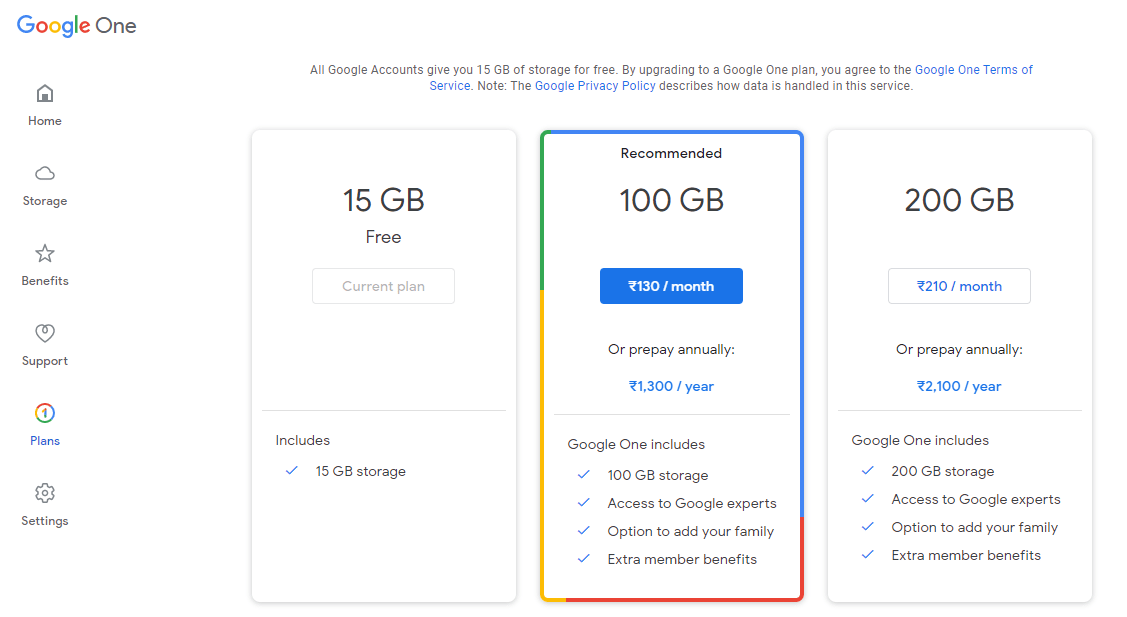The height and width of the screenshot is (617, 1127).
Task: Click the checkmark beside 200 GB storage
Action: tap(866, 471)
